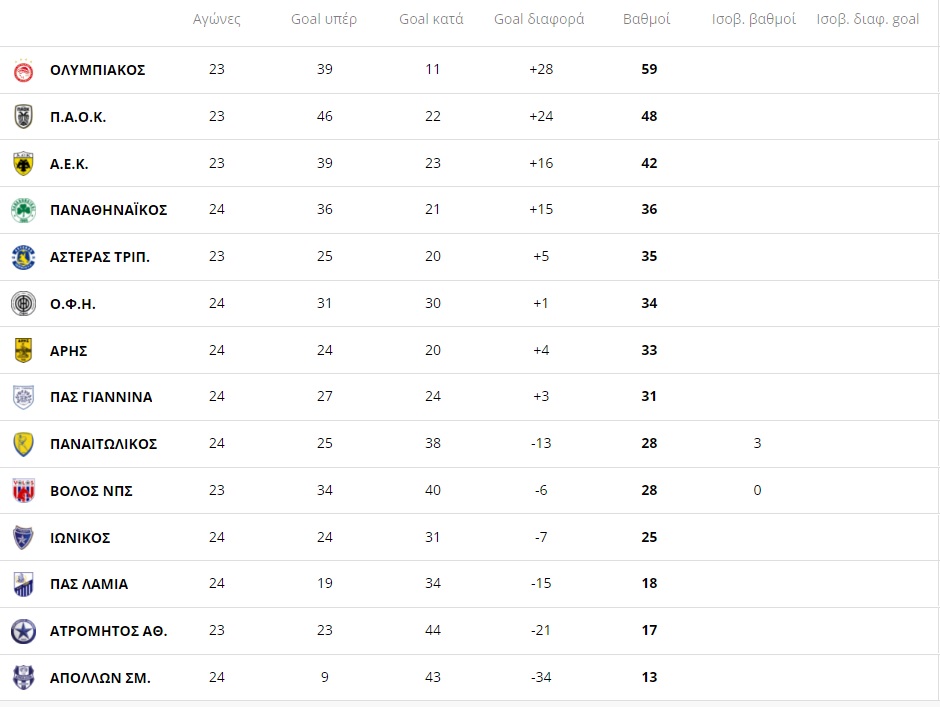
Task: Click the P.A.O.K. team crest
Action: (x=23, y=117)
